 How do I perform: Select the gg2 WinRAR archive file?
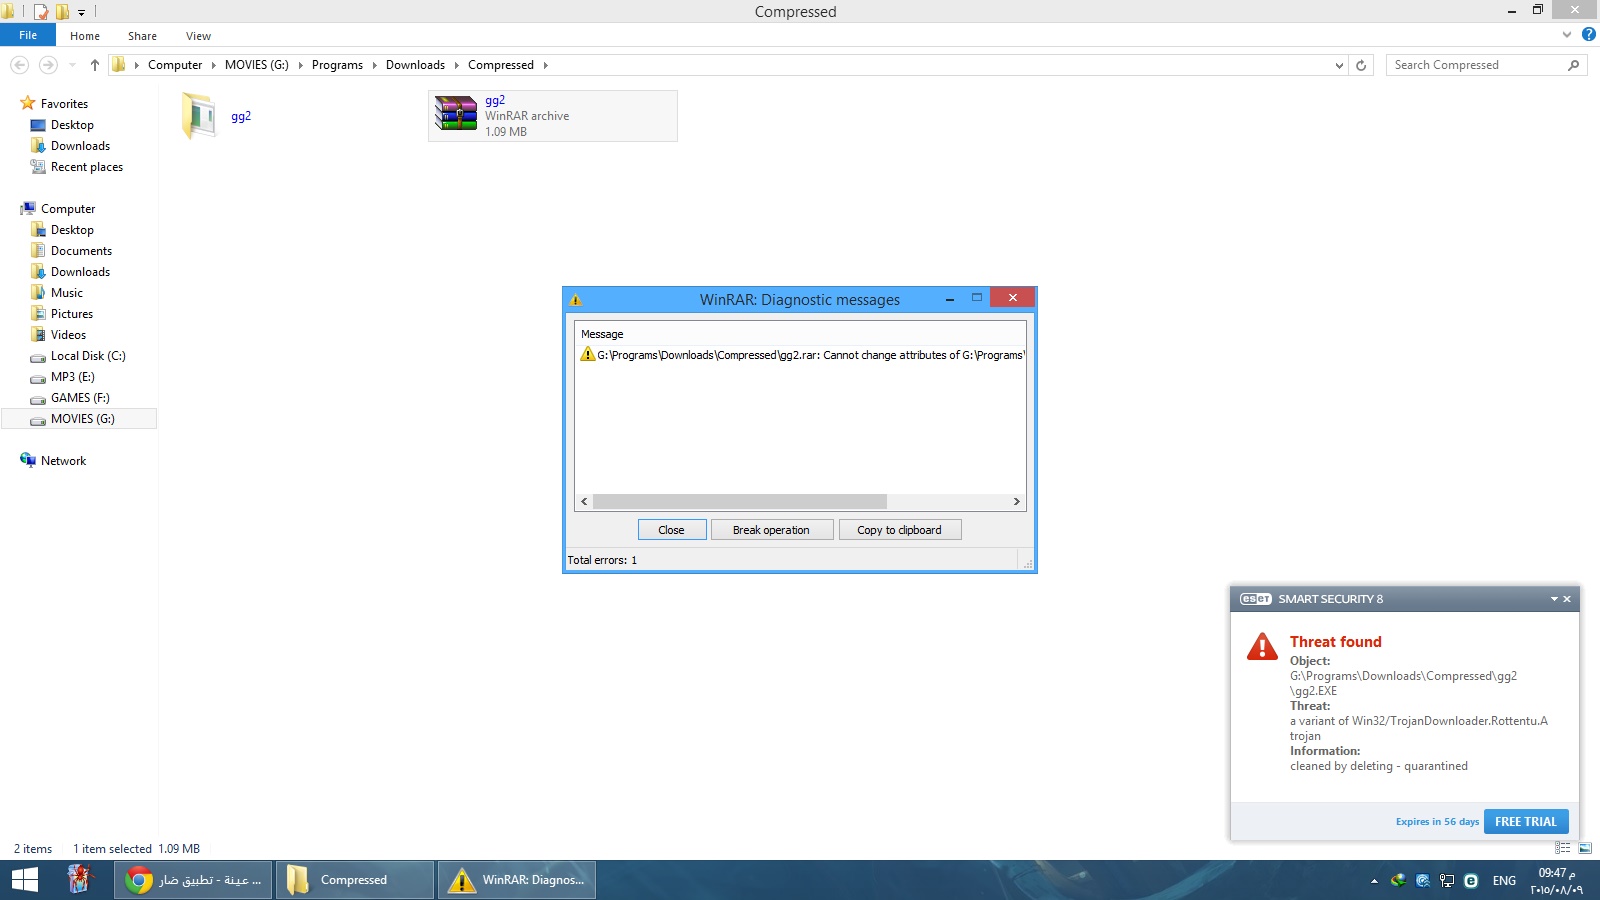pos(552,116)
